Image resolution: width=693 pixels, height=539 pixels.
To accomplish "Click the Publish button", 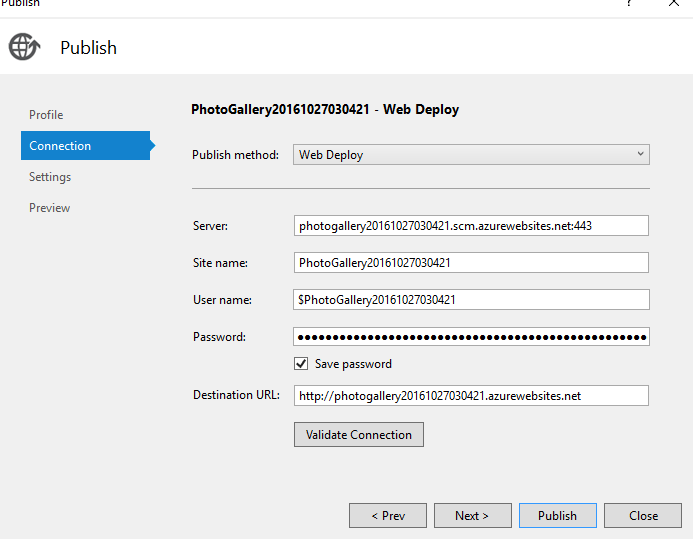I will [x=558, y=516].
